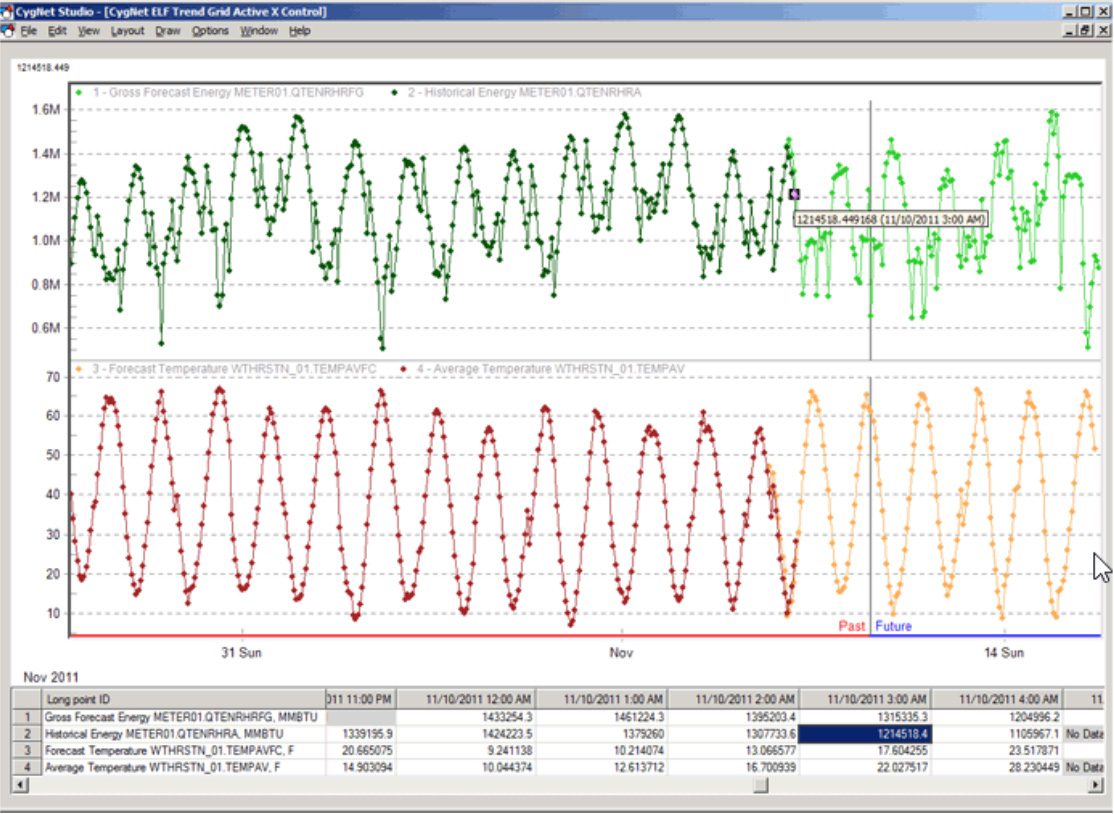Click the CygNet Studio title bar icon
Image resolution: width=1114 pixels, height=814 pixels.
7,12
